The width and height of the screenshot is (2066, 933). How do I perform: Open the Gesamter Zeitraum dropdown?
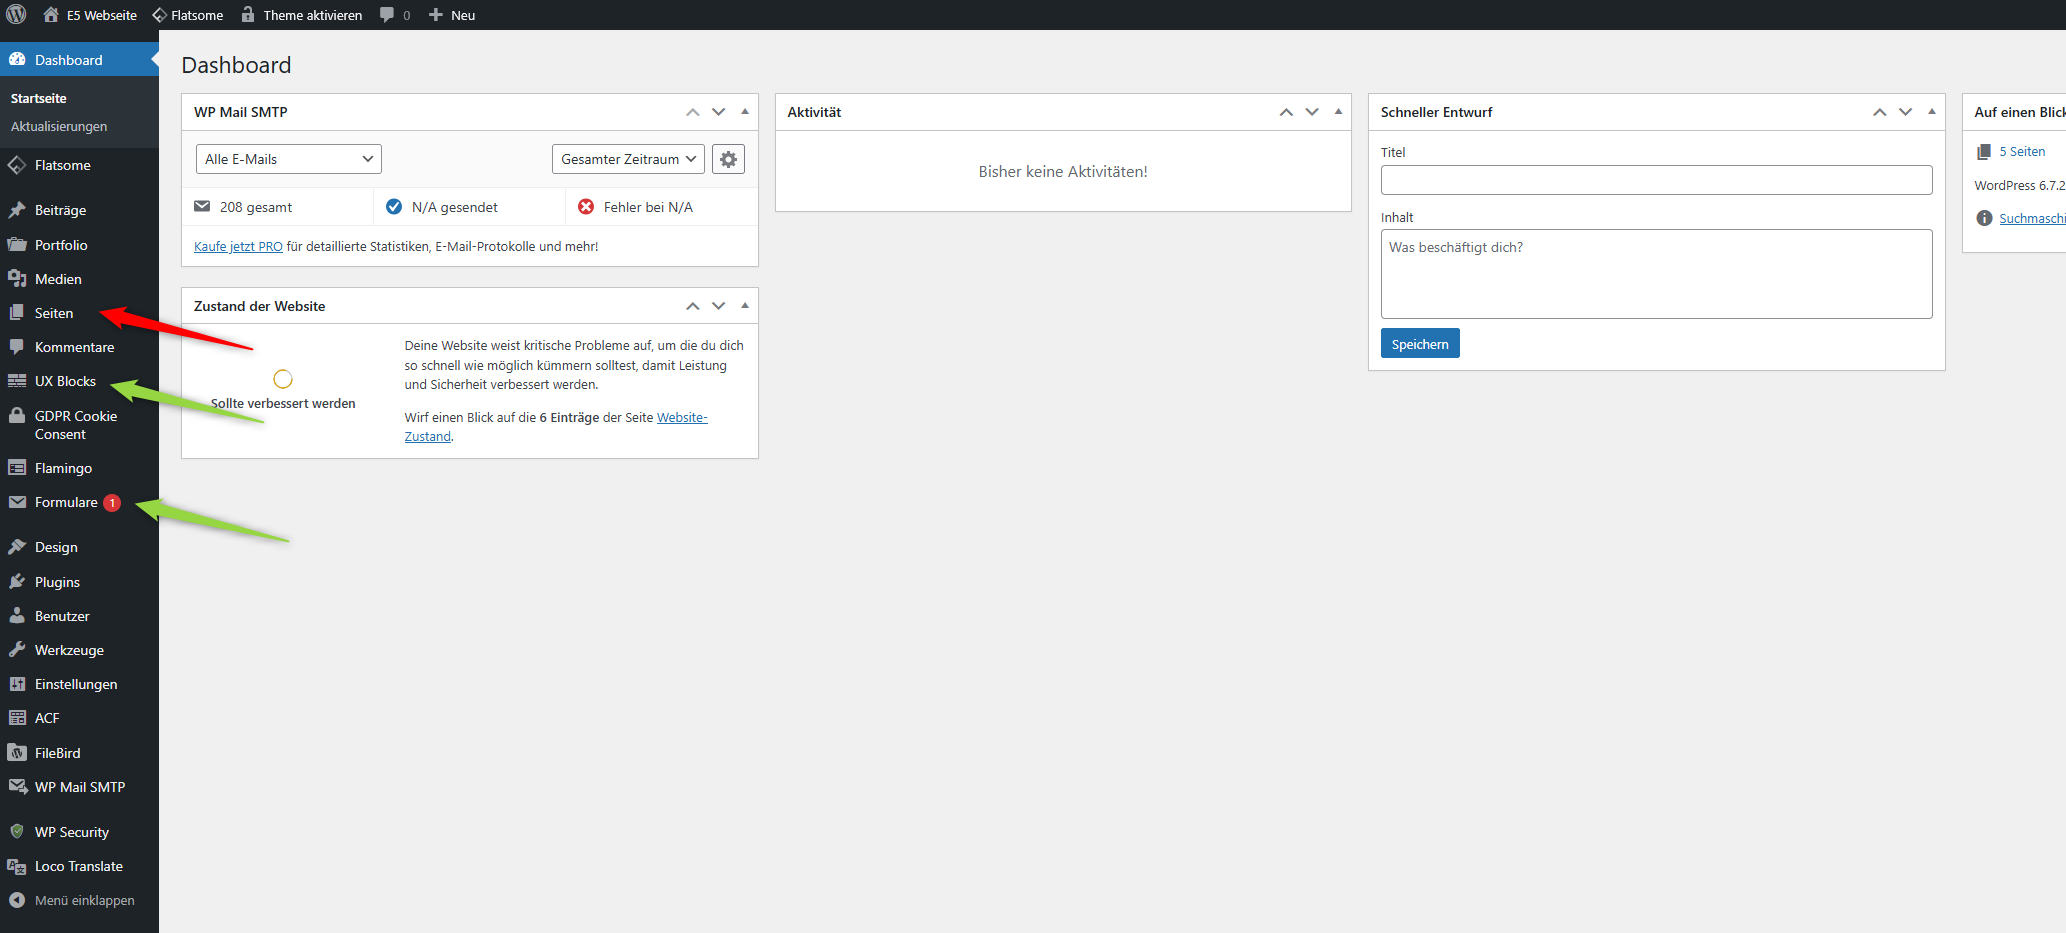(628, 159)
